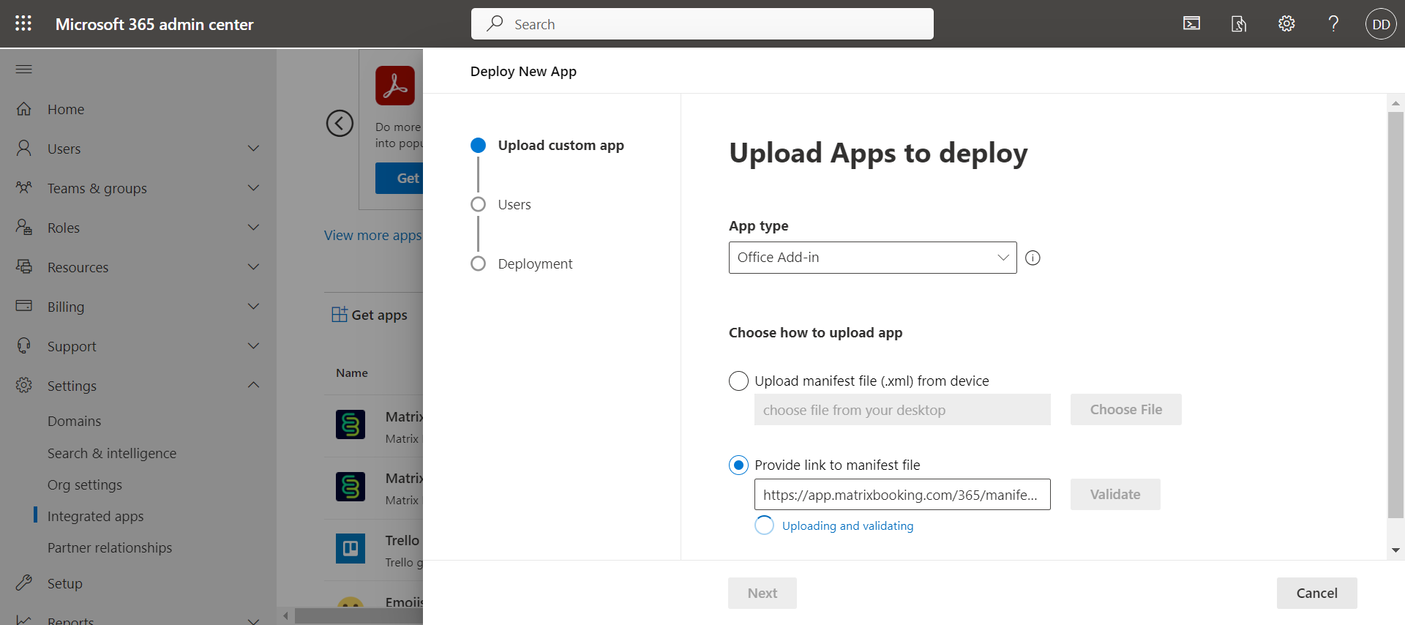Select Upload manifest file from device option
This screenshot has width=1405, height=625.
point(739,381)
